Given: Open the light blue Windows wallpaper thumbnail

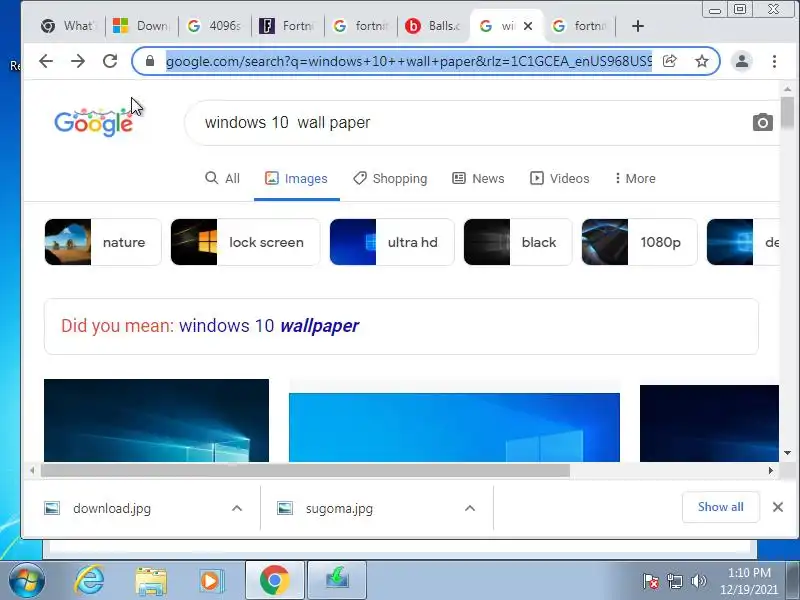Looking at the screenshot, I should point(454,428).
